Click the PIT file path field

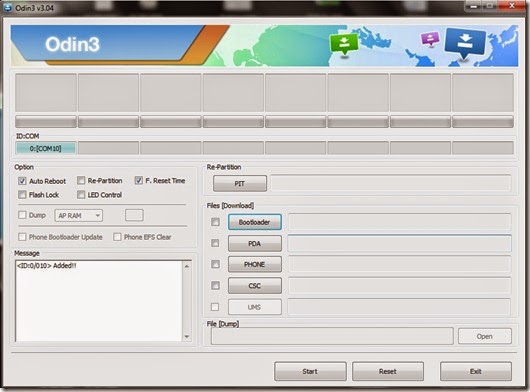click(x=391, y=183)
